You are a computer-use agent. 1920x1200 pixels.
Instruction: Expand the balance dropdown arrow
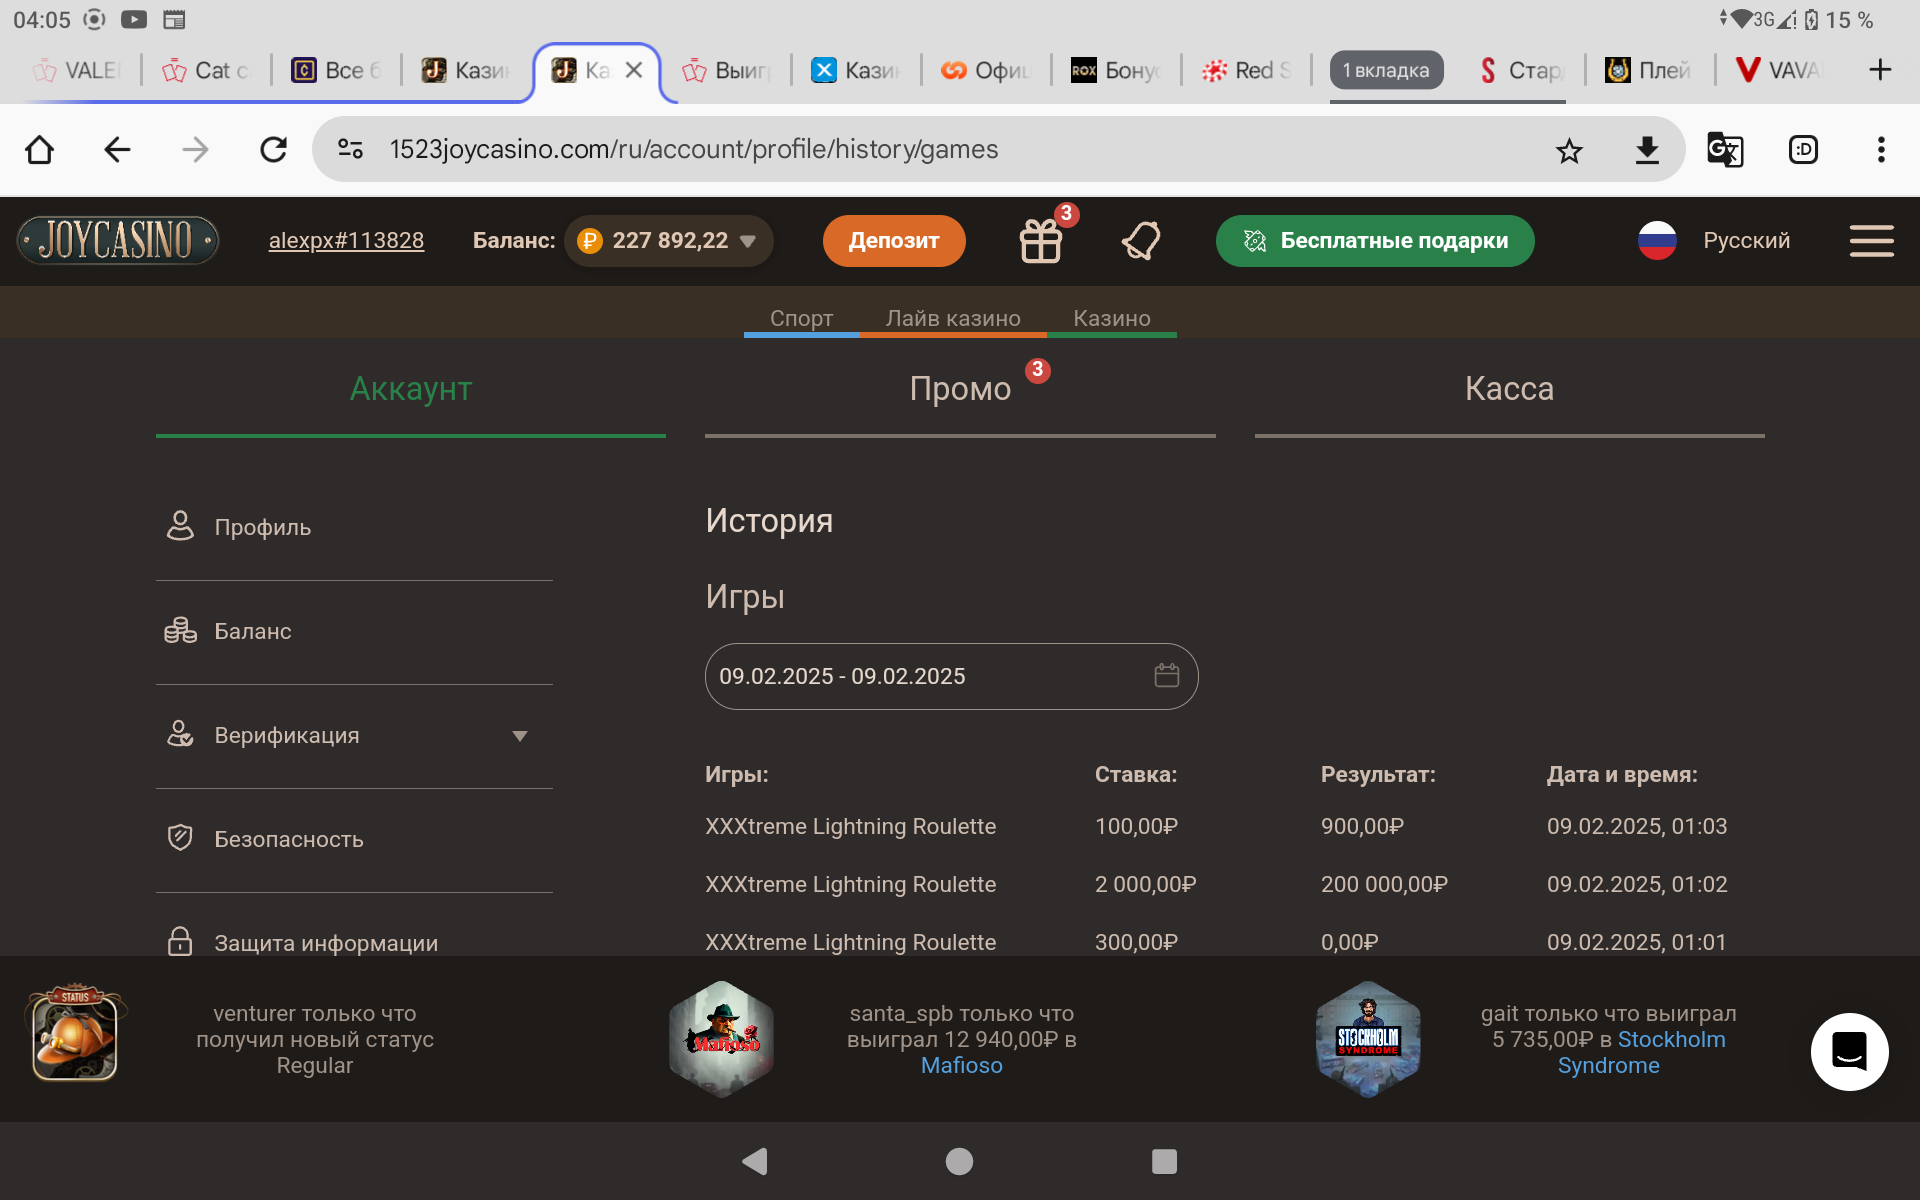click(748, 242)
